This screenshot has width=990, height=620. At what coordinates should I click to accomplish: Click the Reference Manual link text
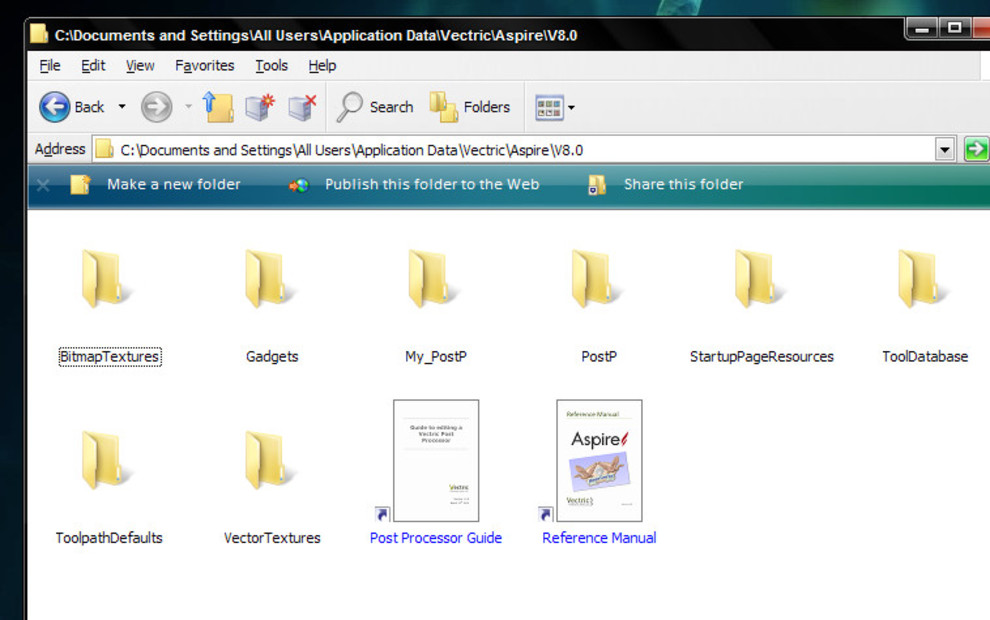pyautogui.click(x=599, y=538)
